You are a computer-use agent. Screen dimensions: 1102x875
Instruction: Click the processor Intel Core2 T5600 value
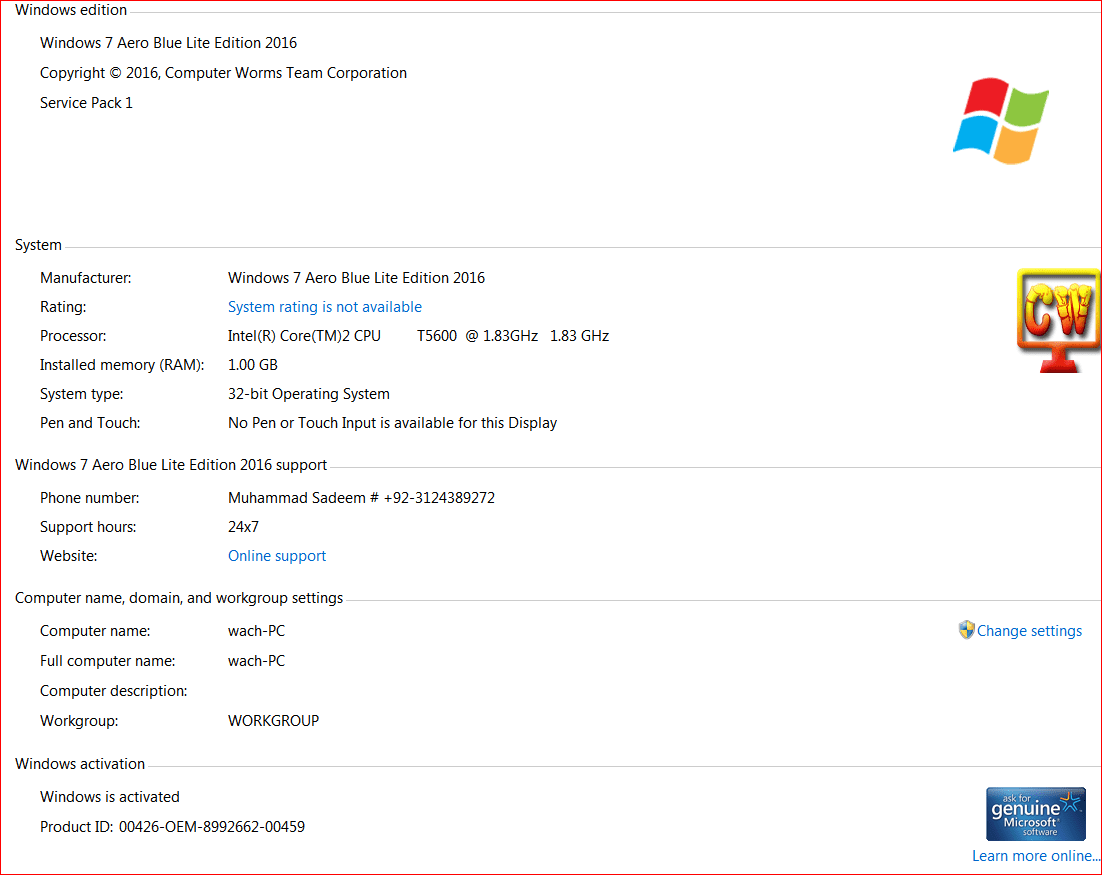[418, 336]
